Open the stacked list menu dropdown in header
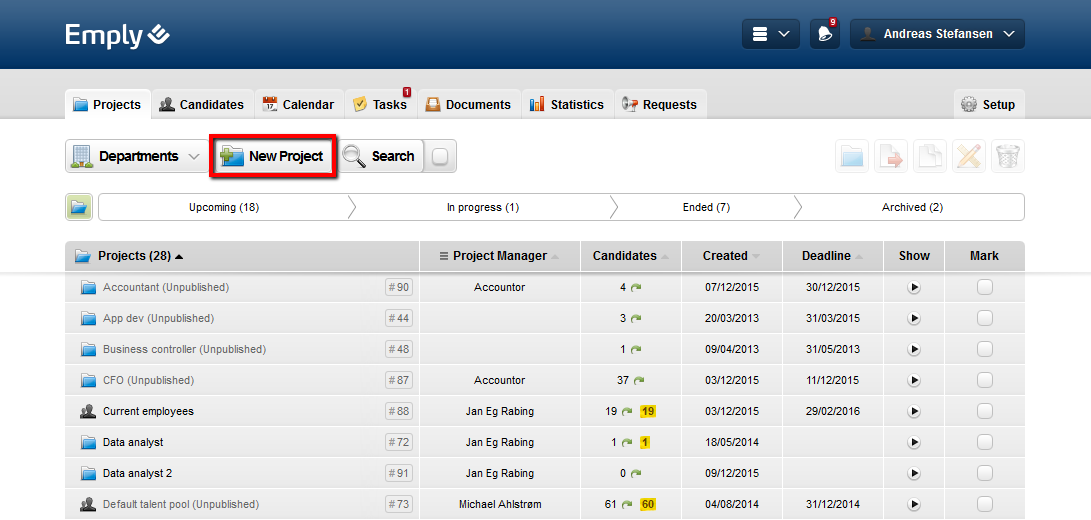 (770, 34)
